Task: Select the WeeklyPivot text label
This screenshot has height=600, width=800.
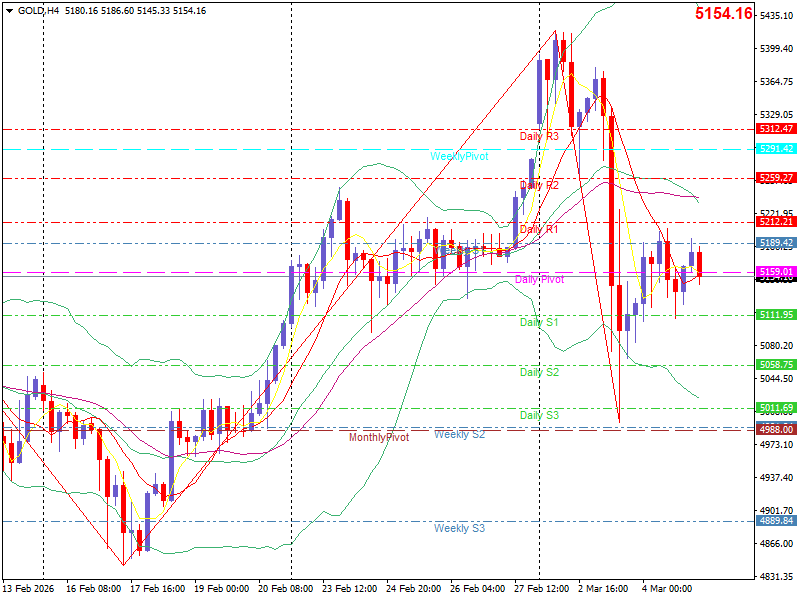Action: click(459, 156)
